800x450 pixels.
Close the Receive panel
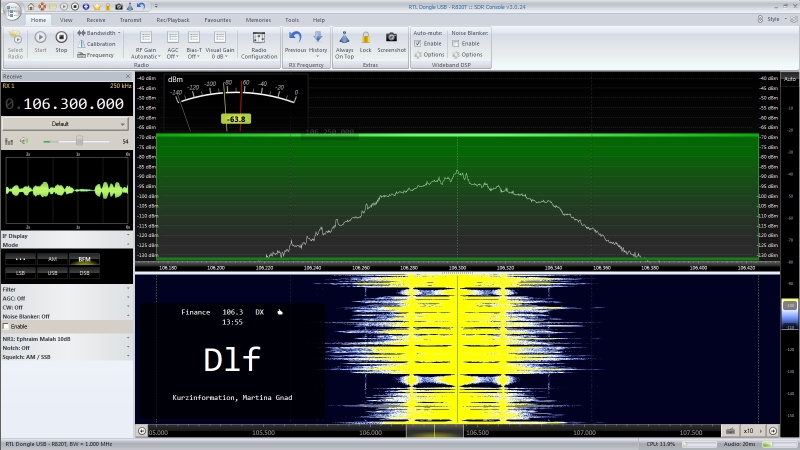point(128,77)
